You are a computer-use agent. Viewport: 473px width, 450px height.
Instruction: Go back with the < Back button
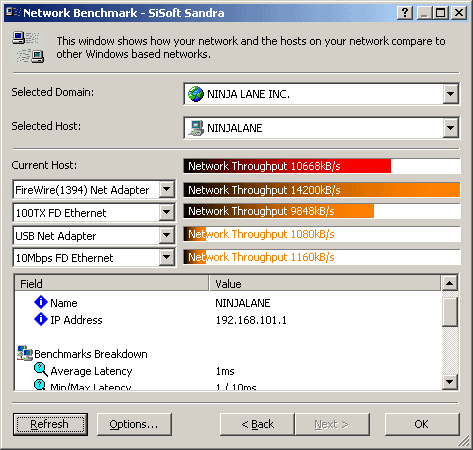point(257,424)
